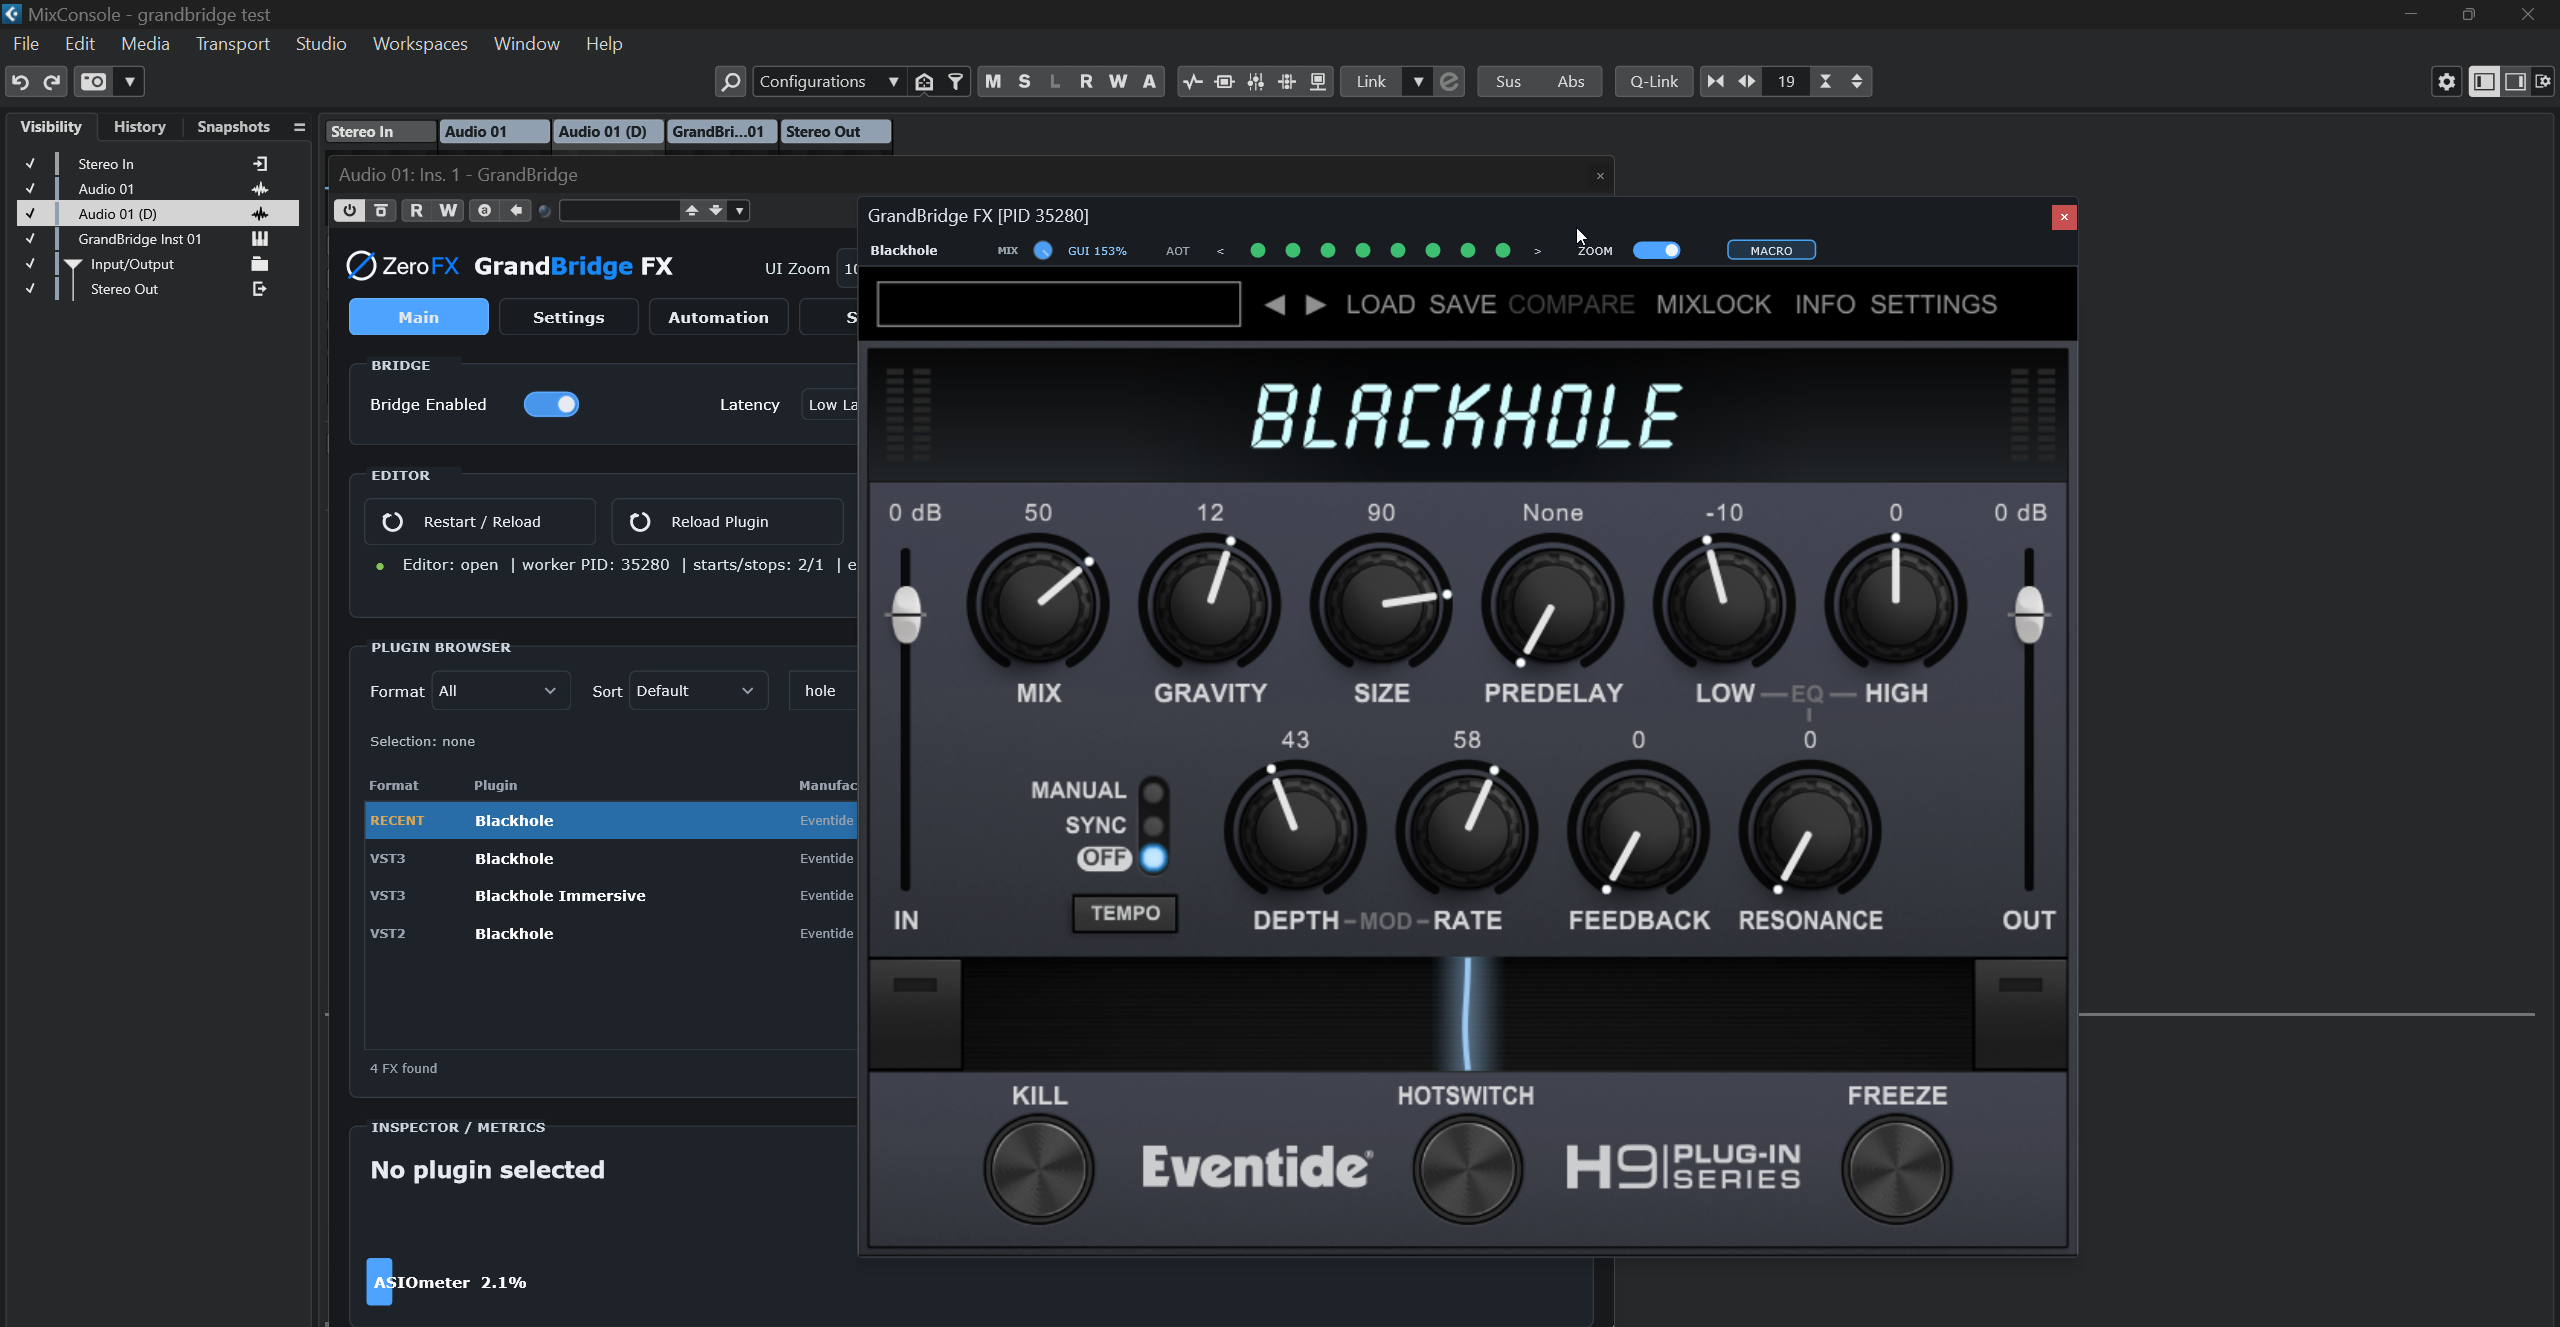Open the Sort Default dropdown
This screenshot has width=2560, height=1327.
(699, 691)
